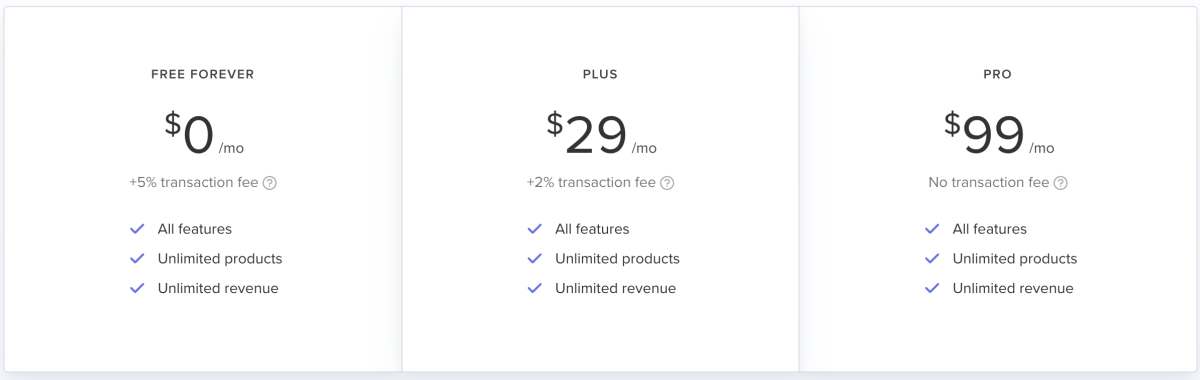The height and width of the screenshot is (380, 1200).
Task: Click checkmark next to Pro All features
Action: tap(932, 229)
